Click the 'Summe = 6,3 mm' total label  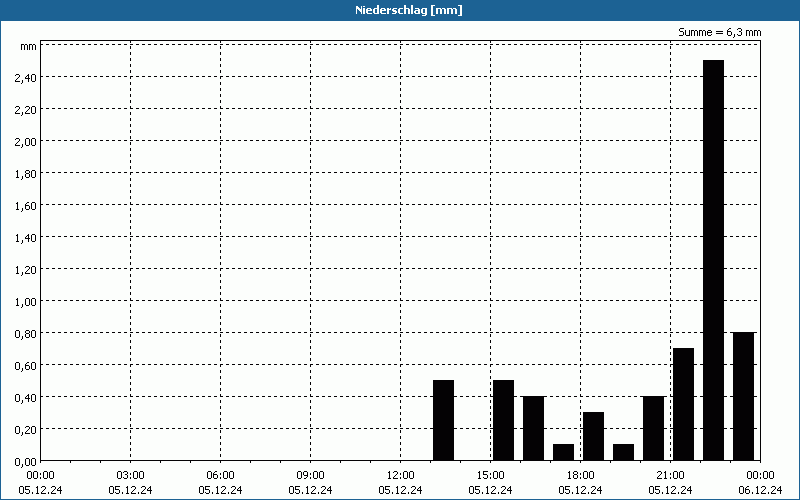(719, 32)
